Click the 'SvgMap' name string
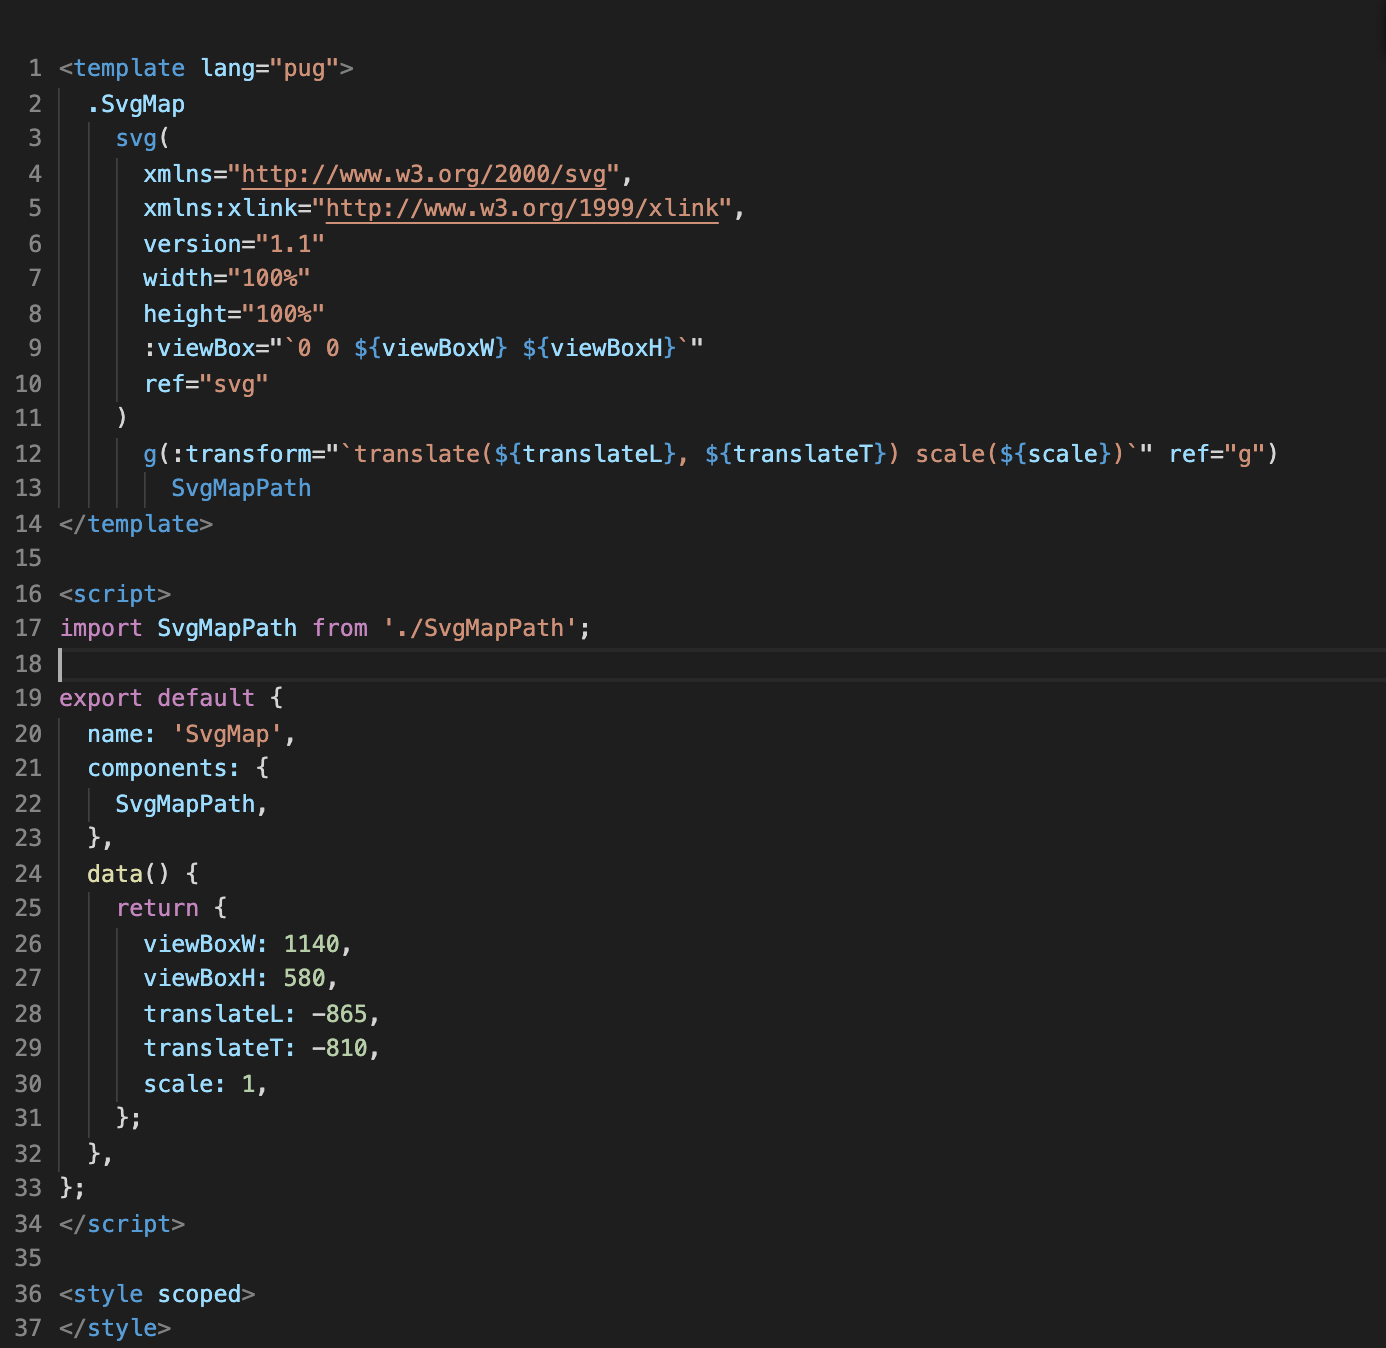Screen dimensions: 1386x1348 point(227,734)
